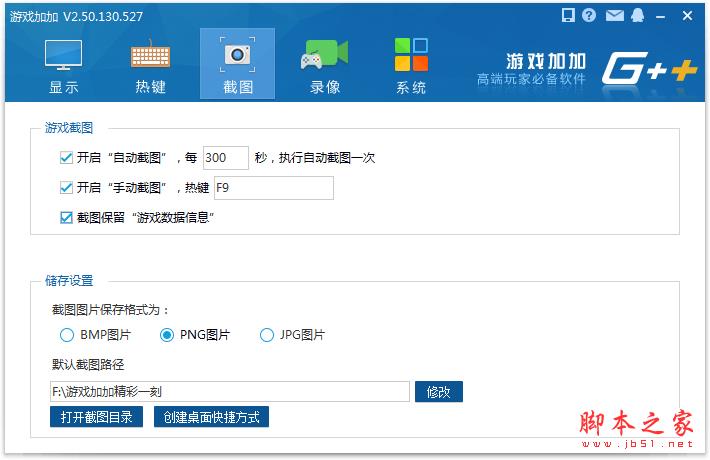
Task: Select JPG图片 radio button
Action: 267,335
